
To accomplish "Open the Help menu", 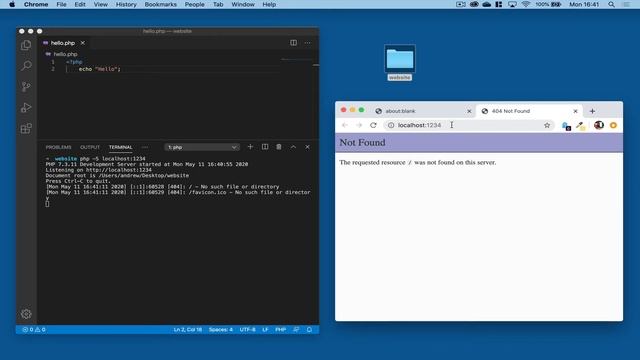I will (269, 4).
